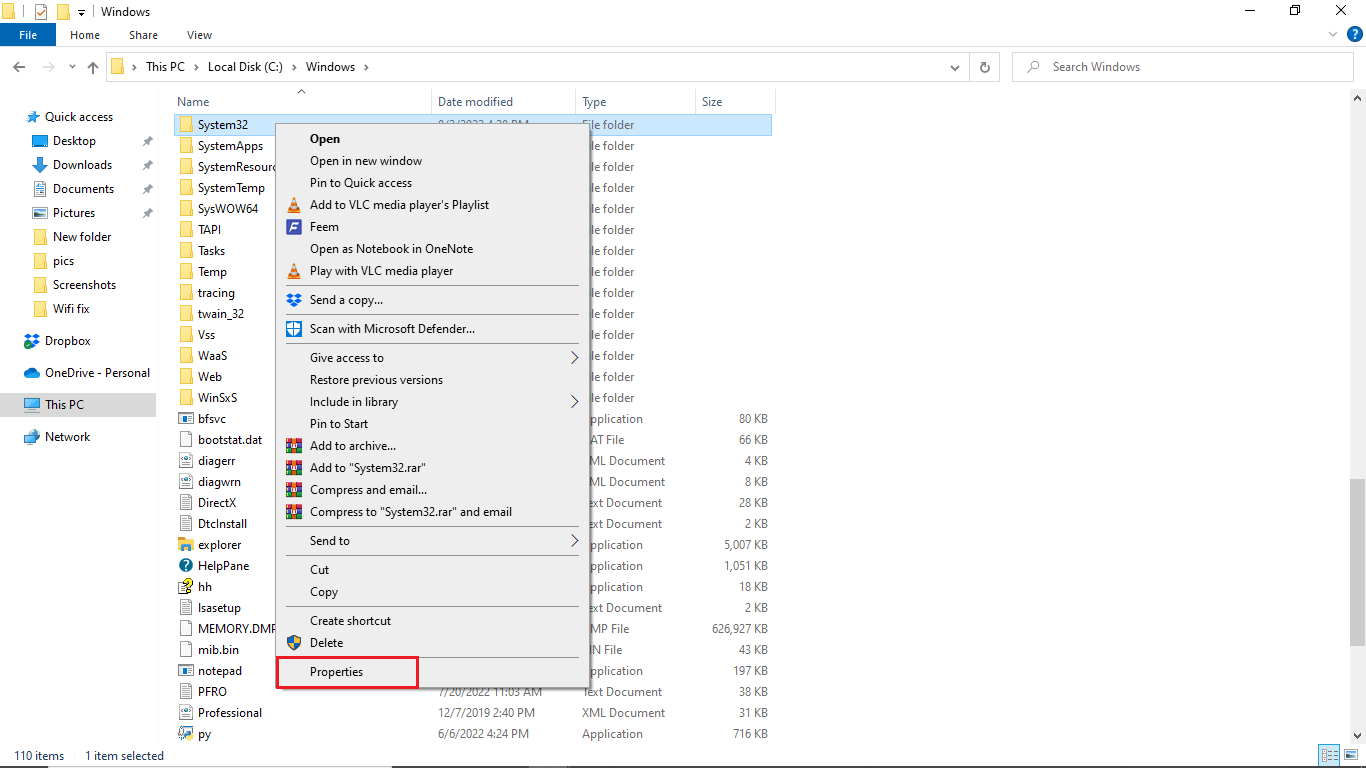
Task: Switch to the View ribbon tab
Action: [x=200, y=35]
